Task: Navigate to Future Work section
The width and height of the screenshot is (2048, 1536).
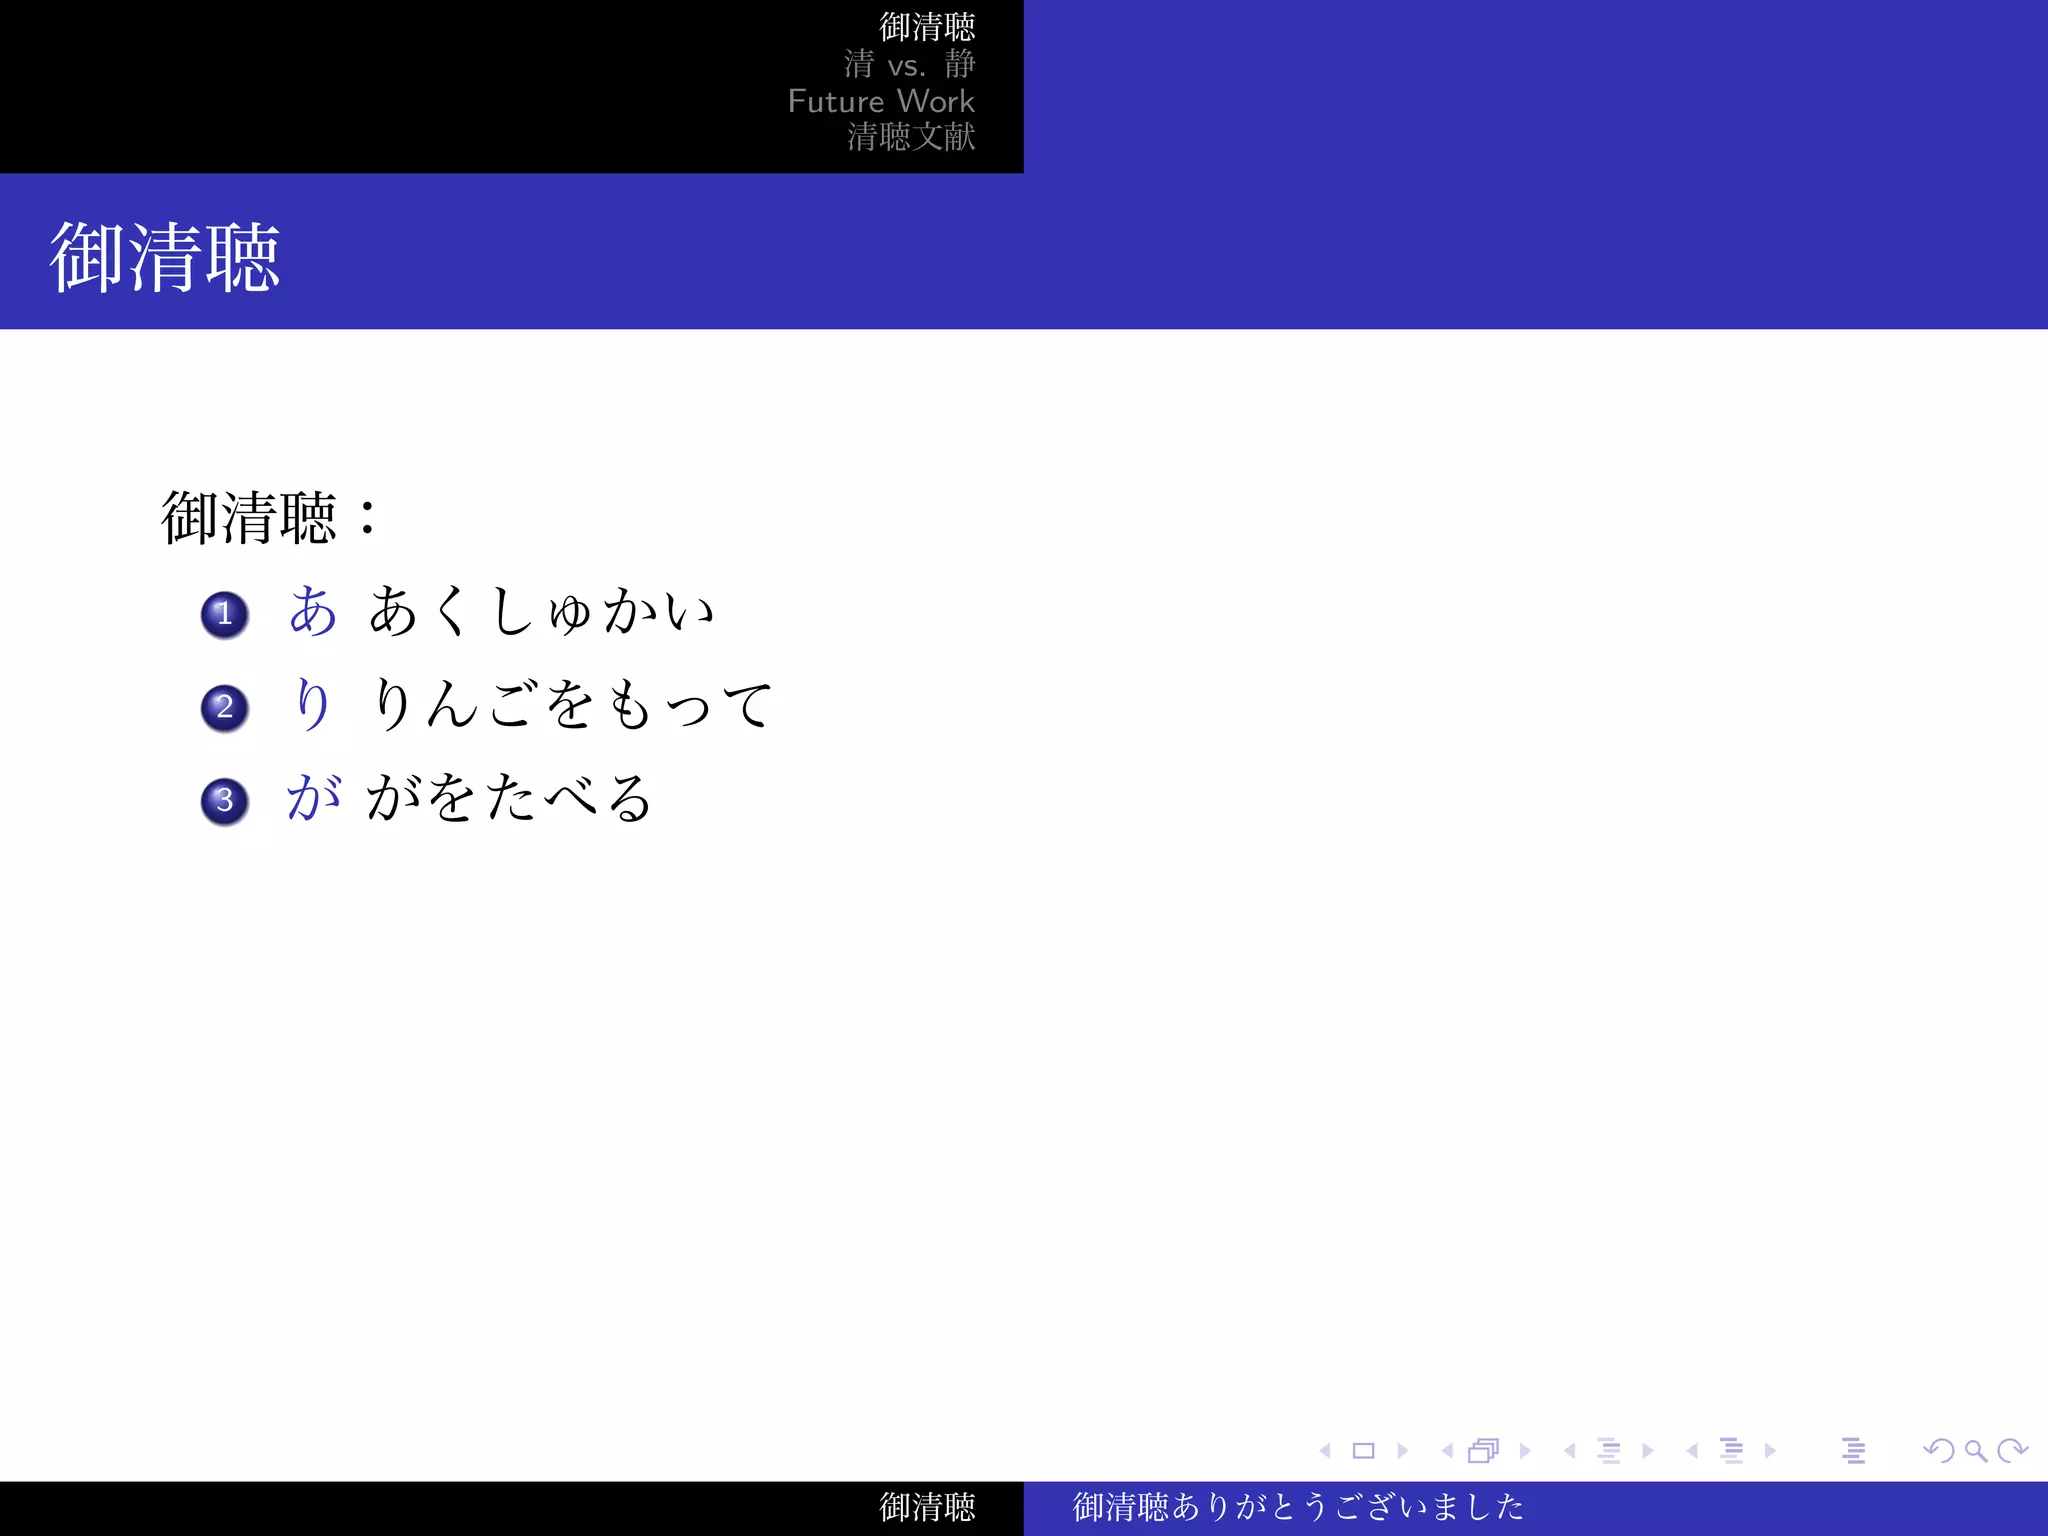Action: [880, 101]
